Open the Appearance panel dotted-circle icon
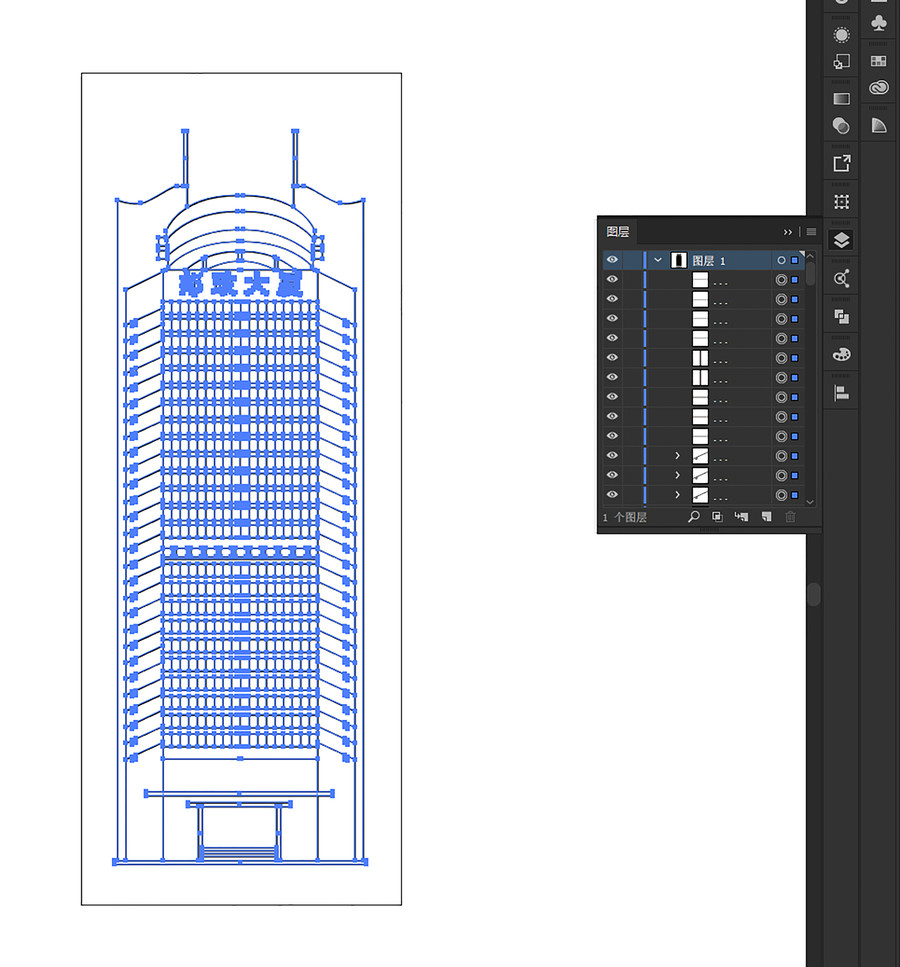 841,35
